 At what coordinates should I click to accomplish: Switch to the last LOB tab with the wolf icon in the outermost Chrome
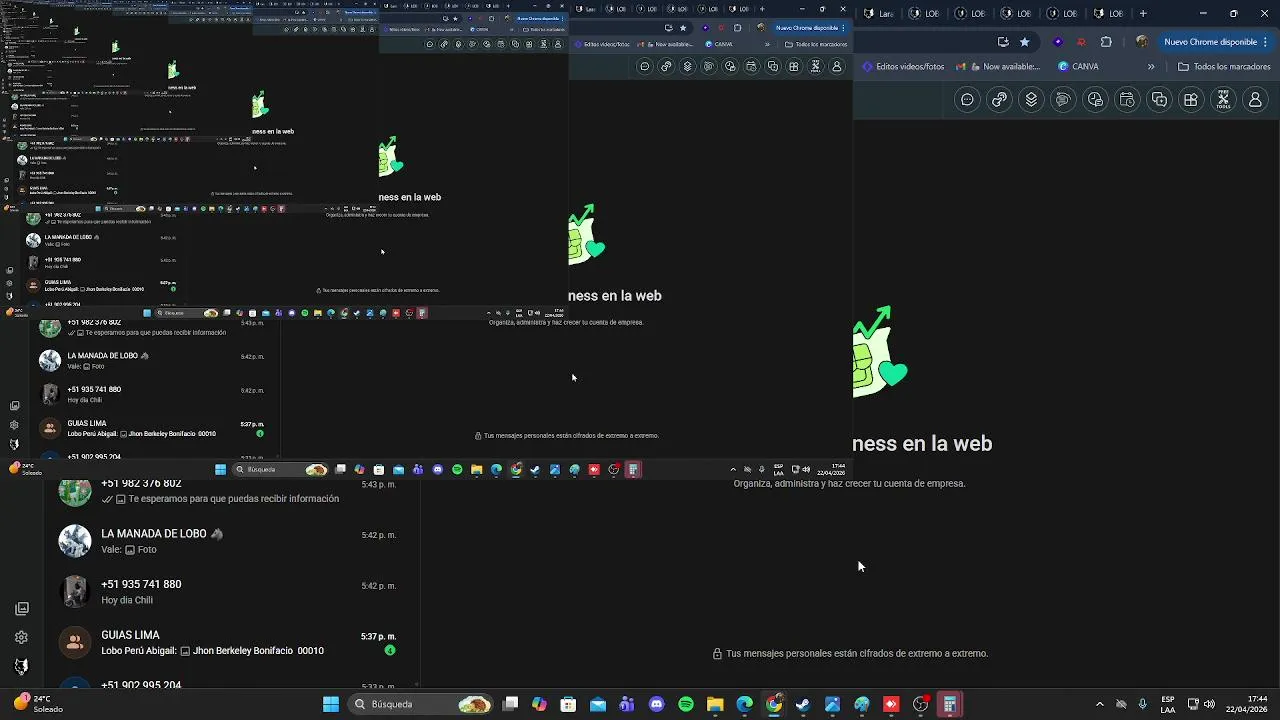point(1107,13)
